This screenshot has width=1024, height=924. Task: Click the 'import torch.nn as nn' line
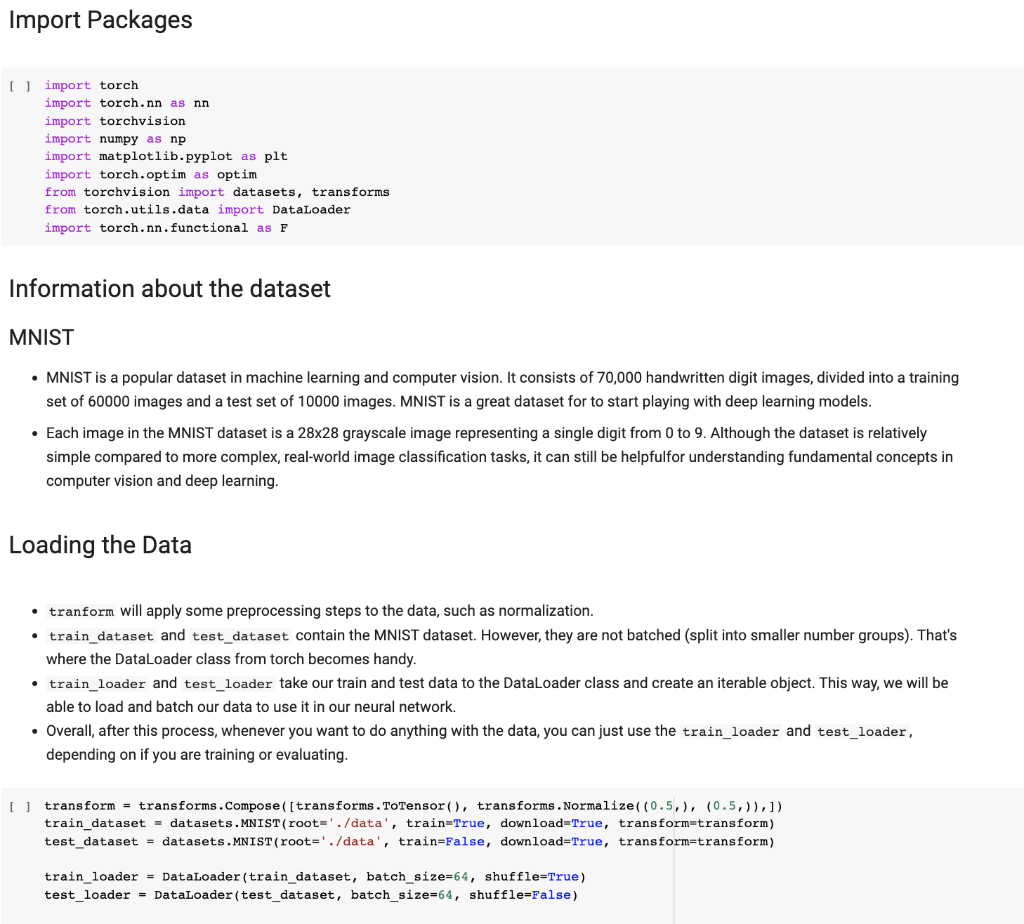[x=127, y=103]
